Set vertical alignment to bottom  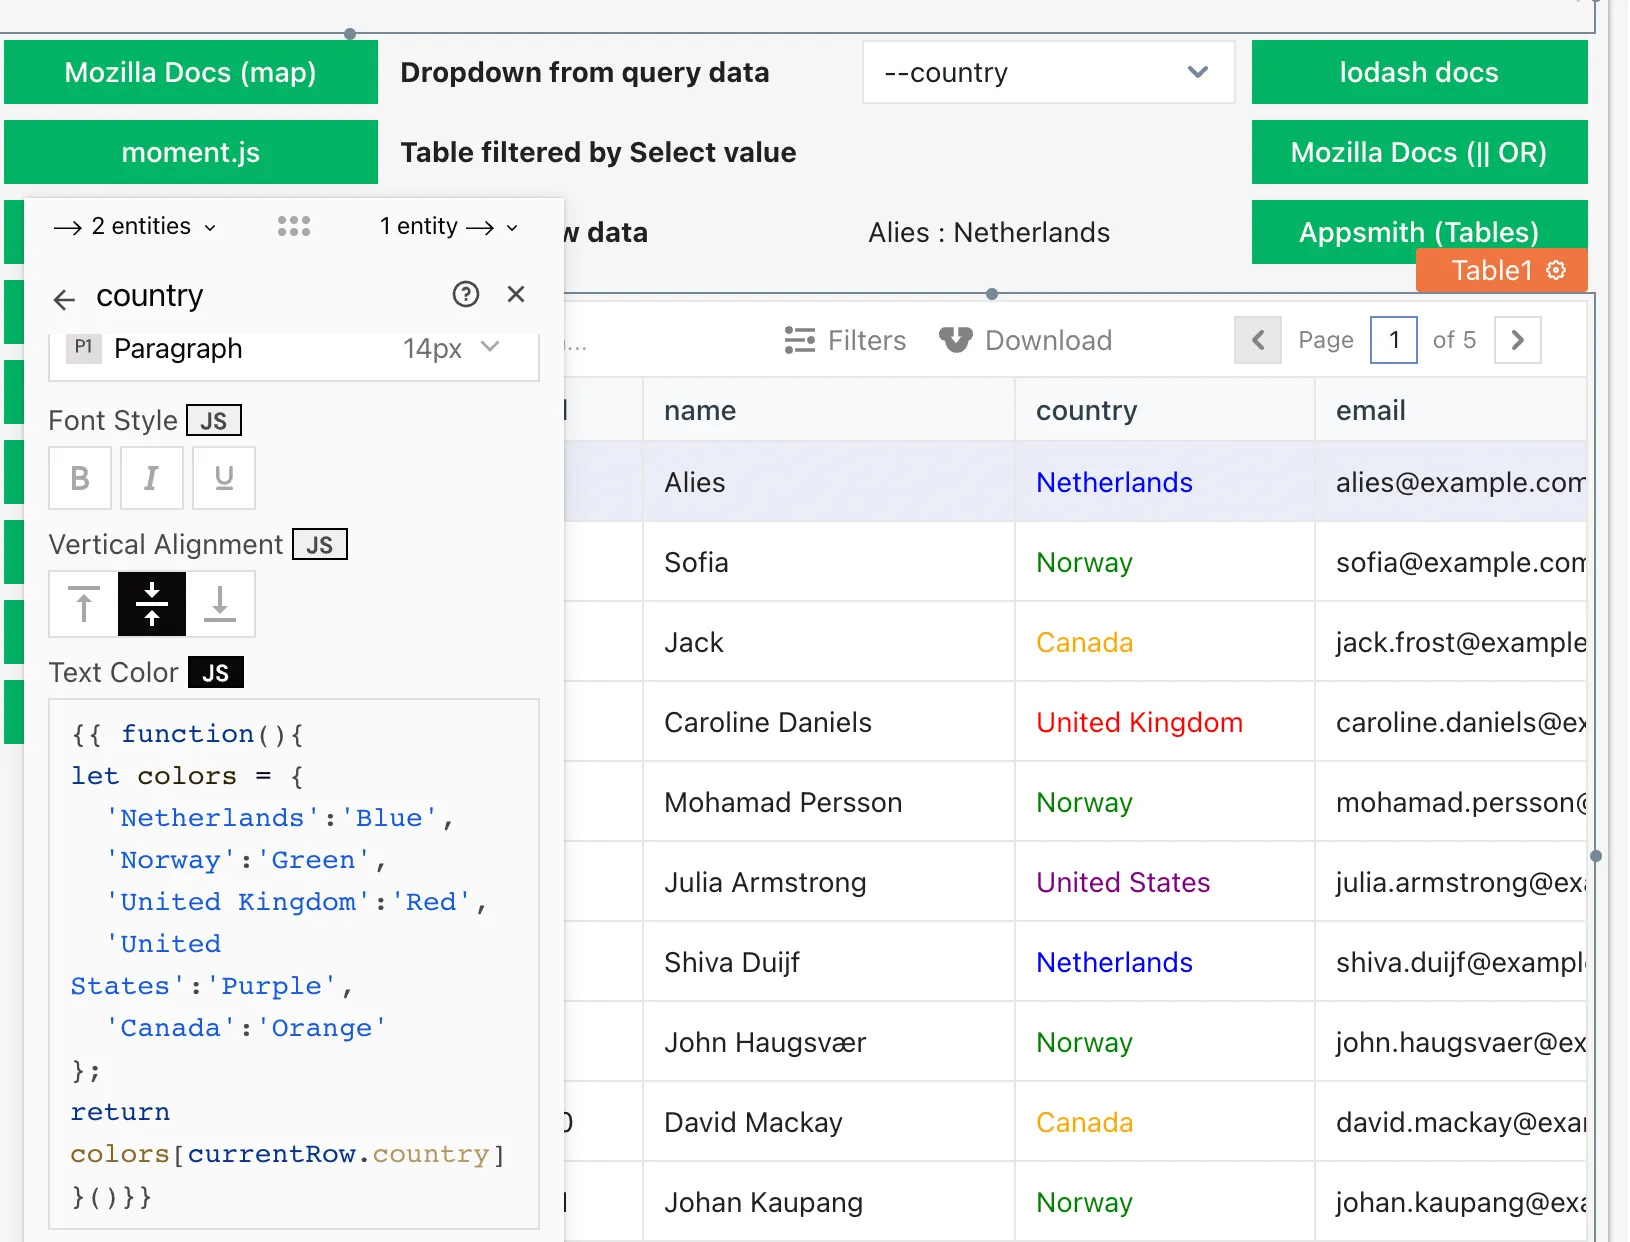(x=220, y=604)
